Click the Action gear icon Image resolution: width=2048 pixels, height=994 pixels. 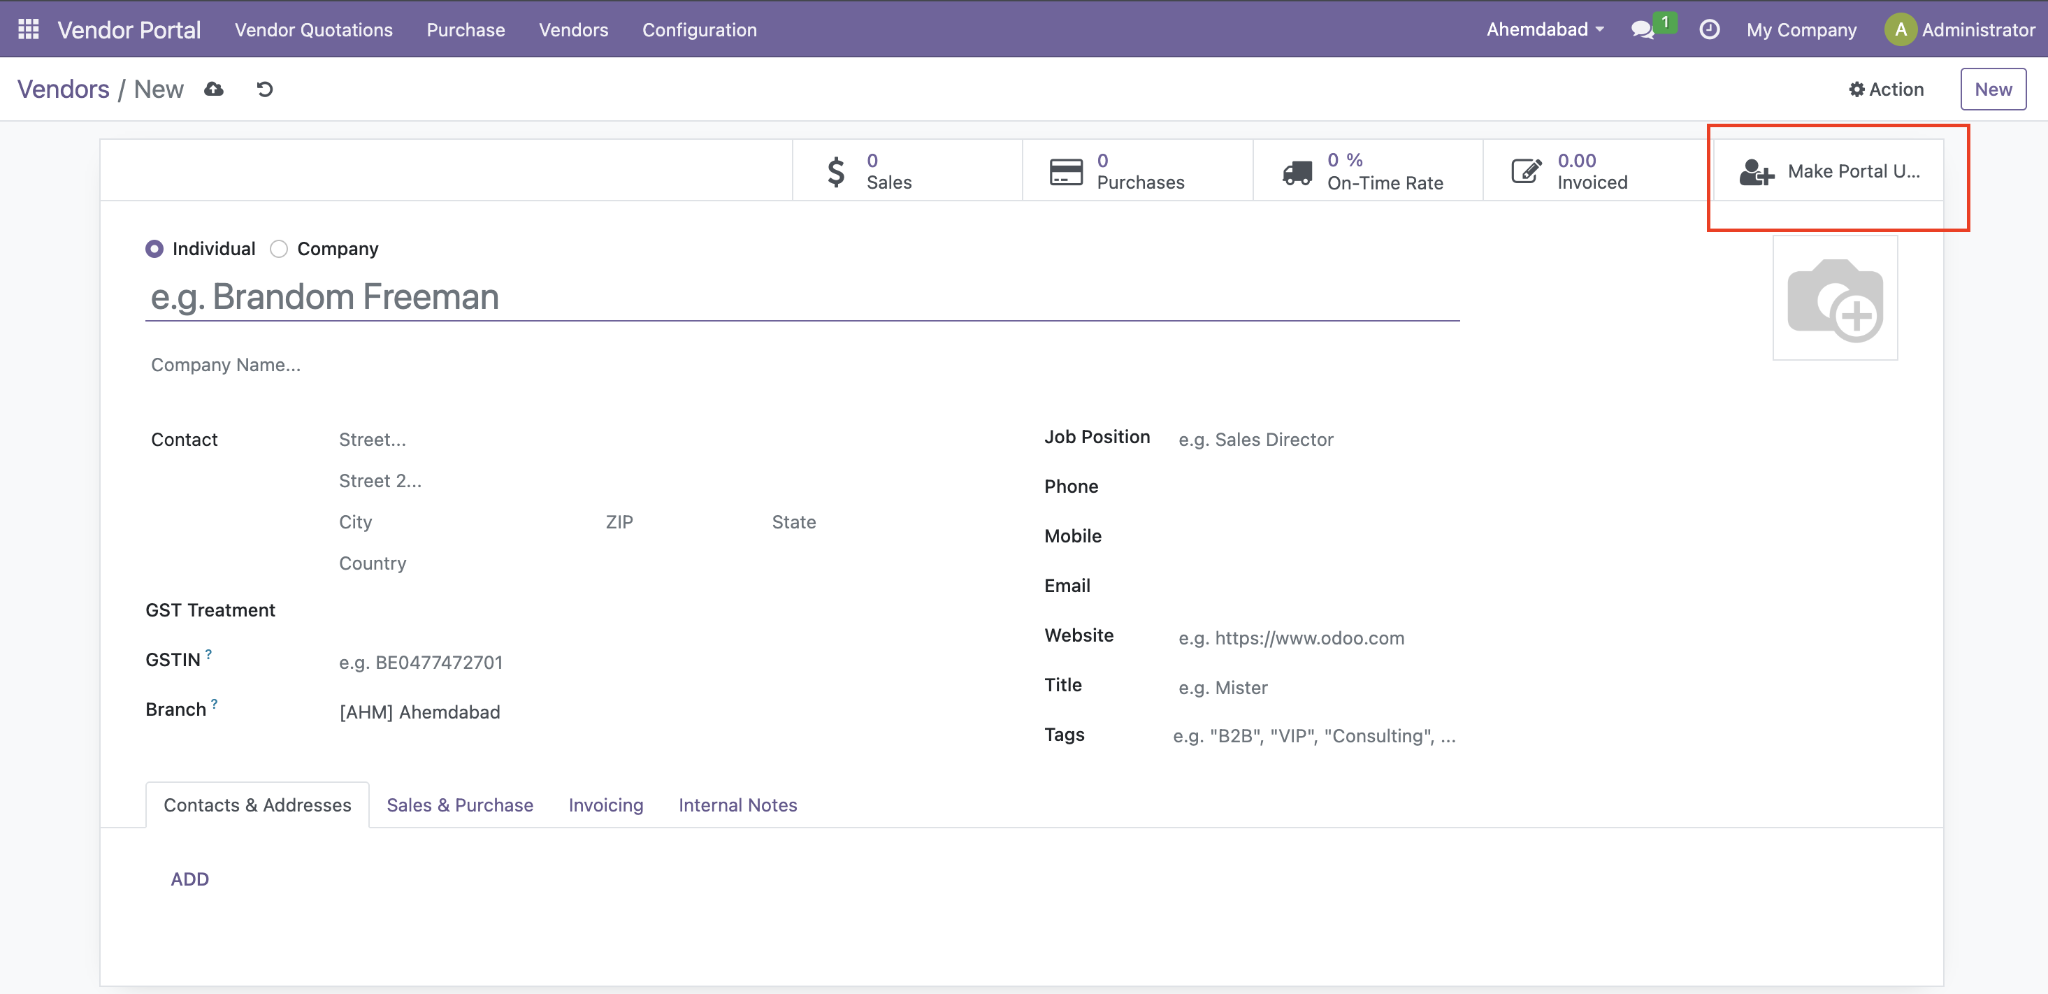click(x=1857, y=89)
